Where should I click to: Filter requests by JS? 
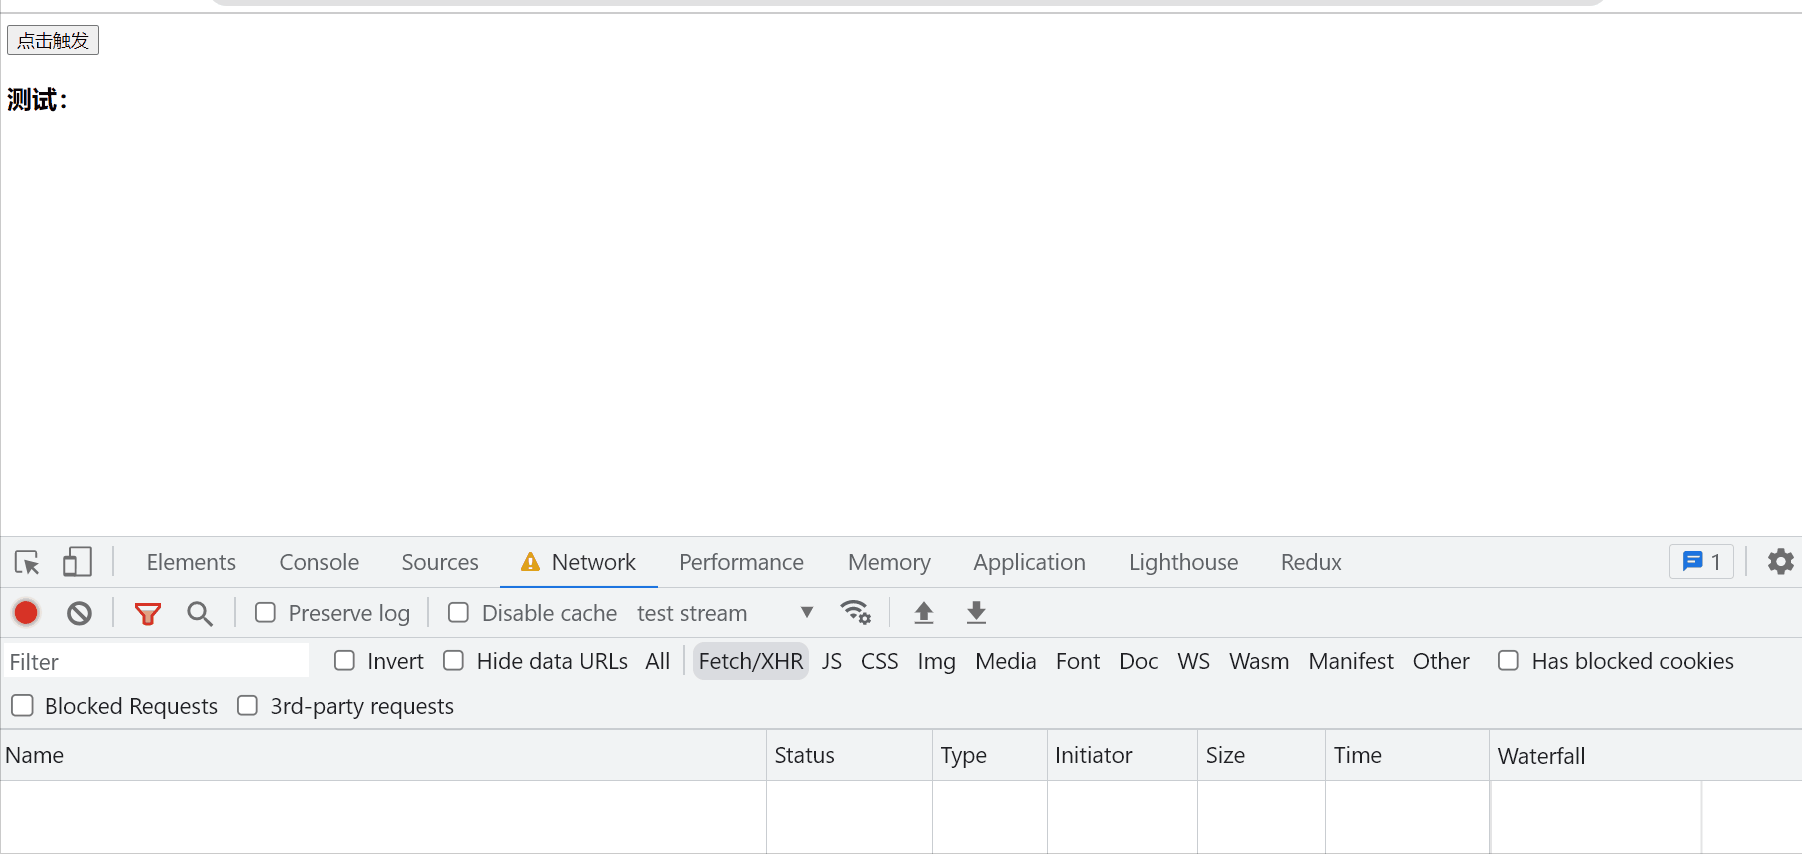pos(832,661)
